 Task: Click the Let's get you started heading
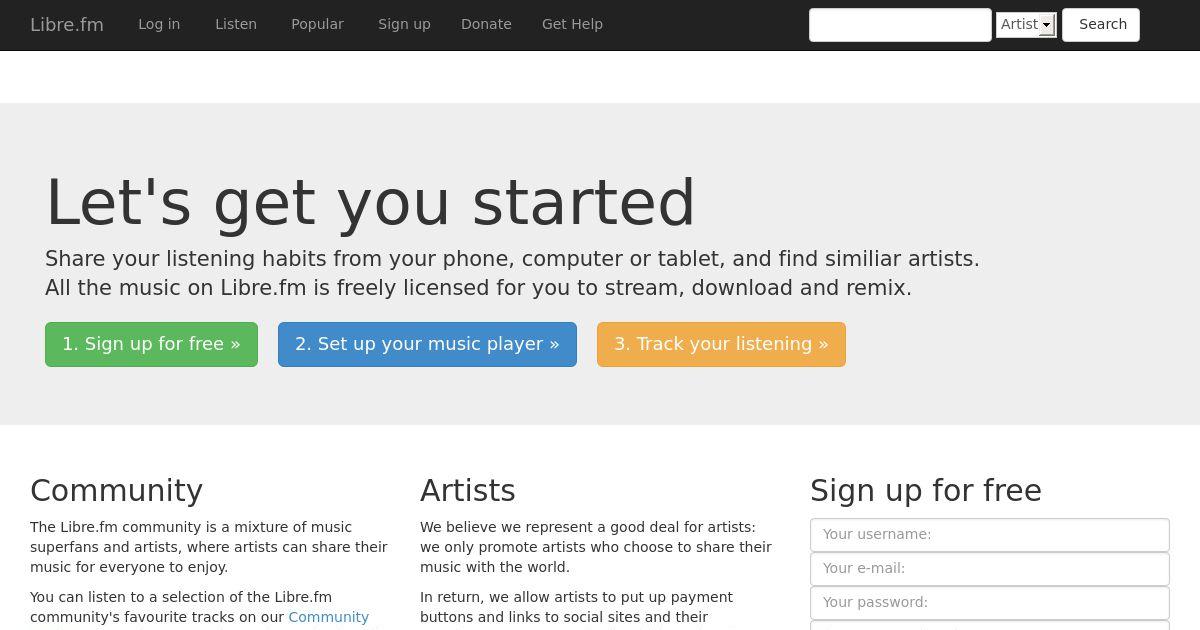pyautogui.click(x=370, y=203)
